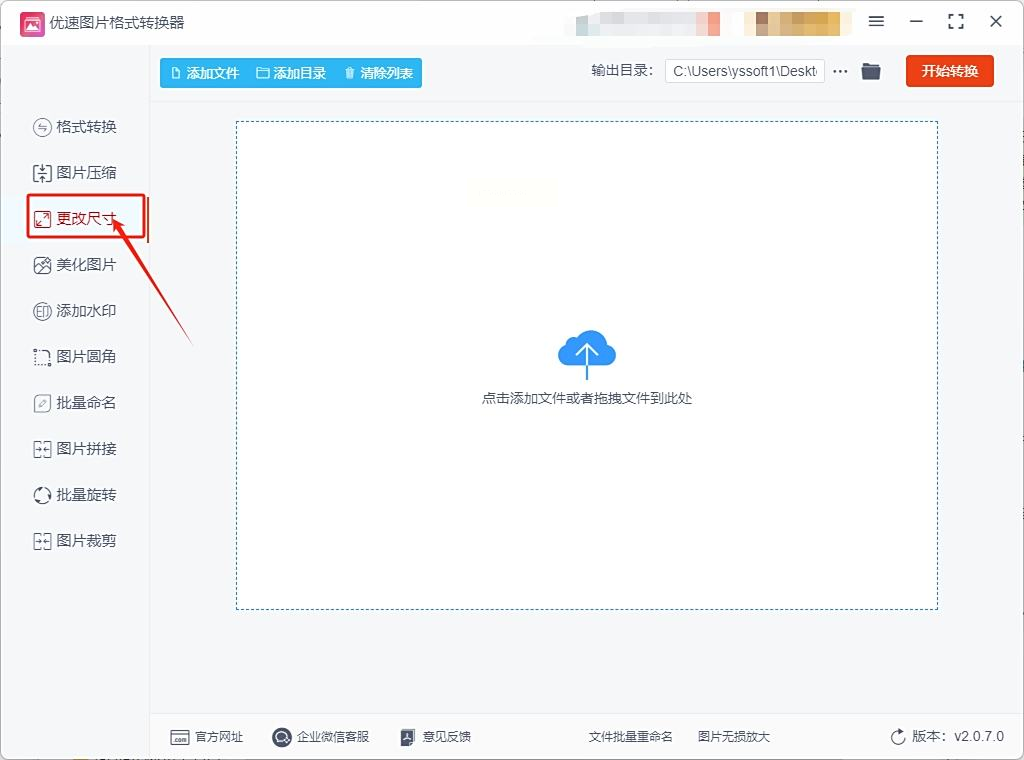Image resolution: width=1024 pixels, height=760 pixels.
Task: Open the hamburger menu in title bar
Action: (x=876, y=22)
